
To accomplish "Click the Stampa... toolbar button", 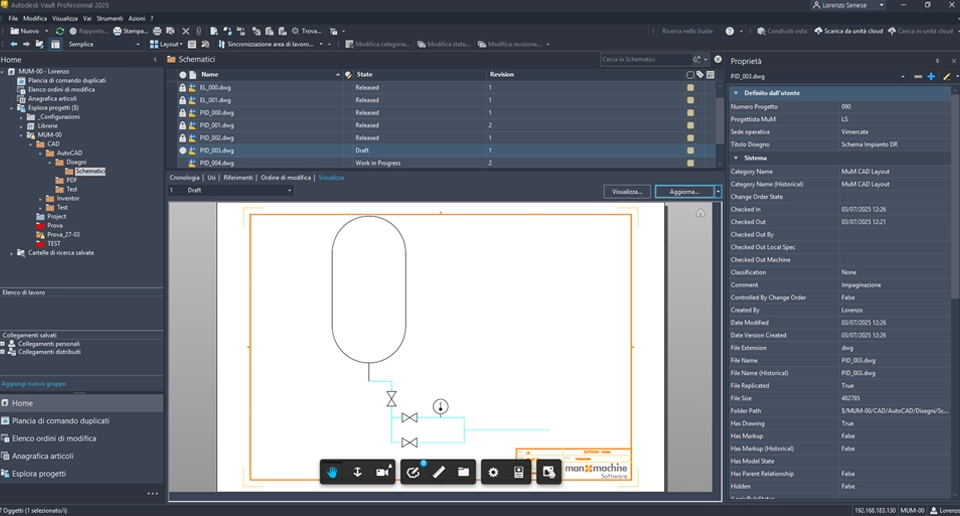I will (x=130, y=31).
